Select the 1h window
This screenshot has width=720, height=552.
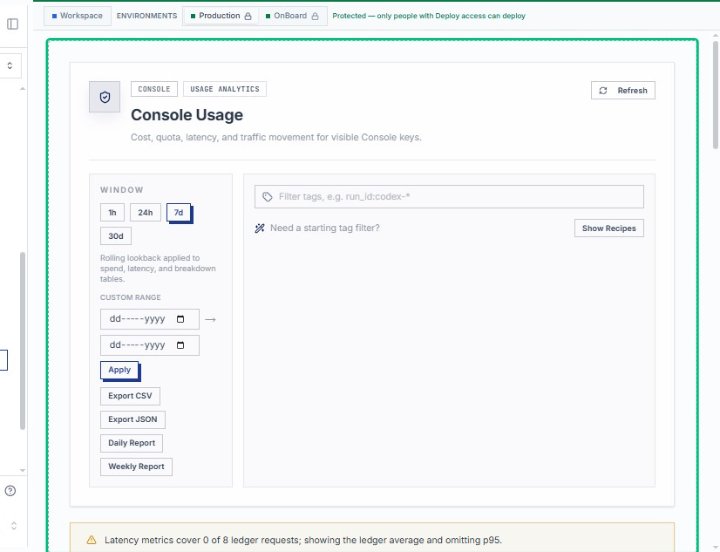(x=112, y=213)
